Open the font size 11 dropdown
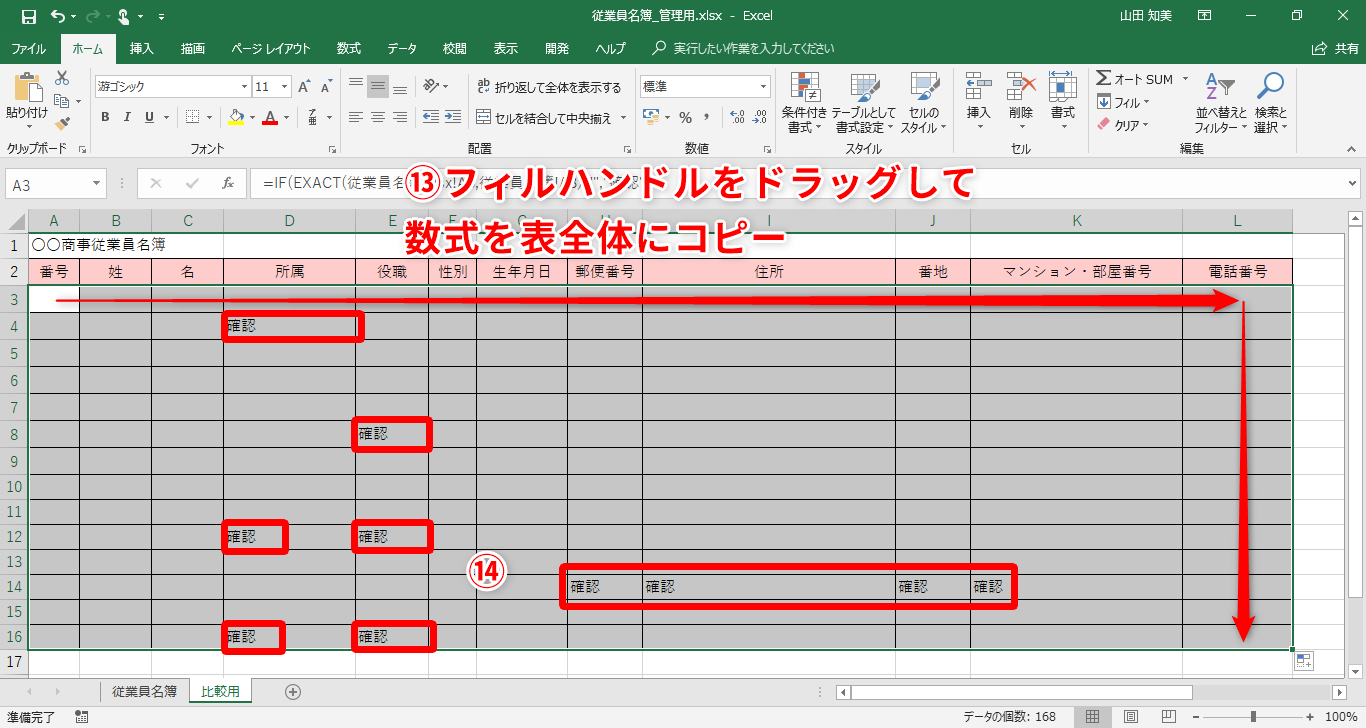The height and width of the screenshot is (728, 1366). pos(285,87)
